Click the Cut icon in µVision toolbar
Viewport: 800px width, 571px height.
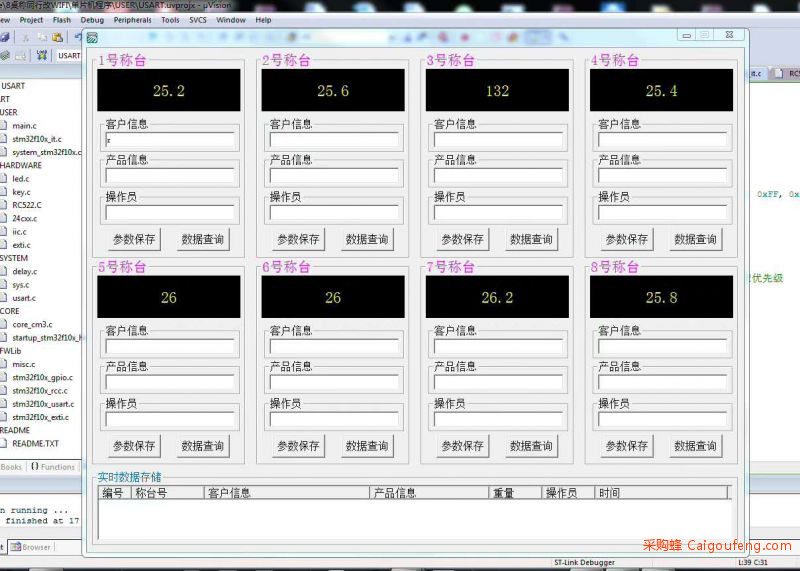[x=26, y=37]
